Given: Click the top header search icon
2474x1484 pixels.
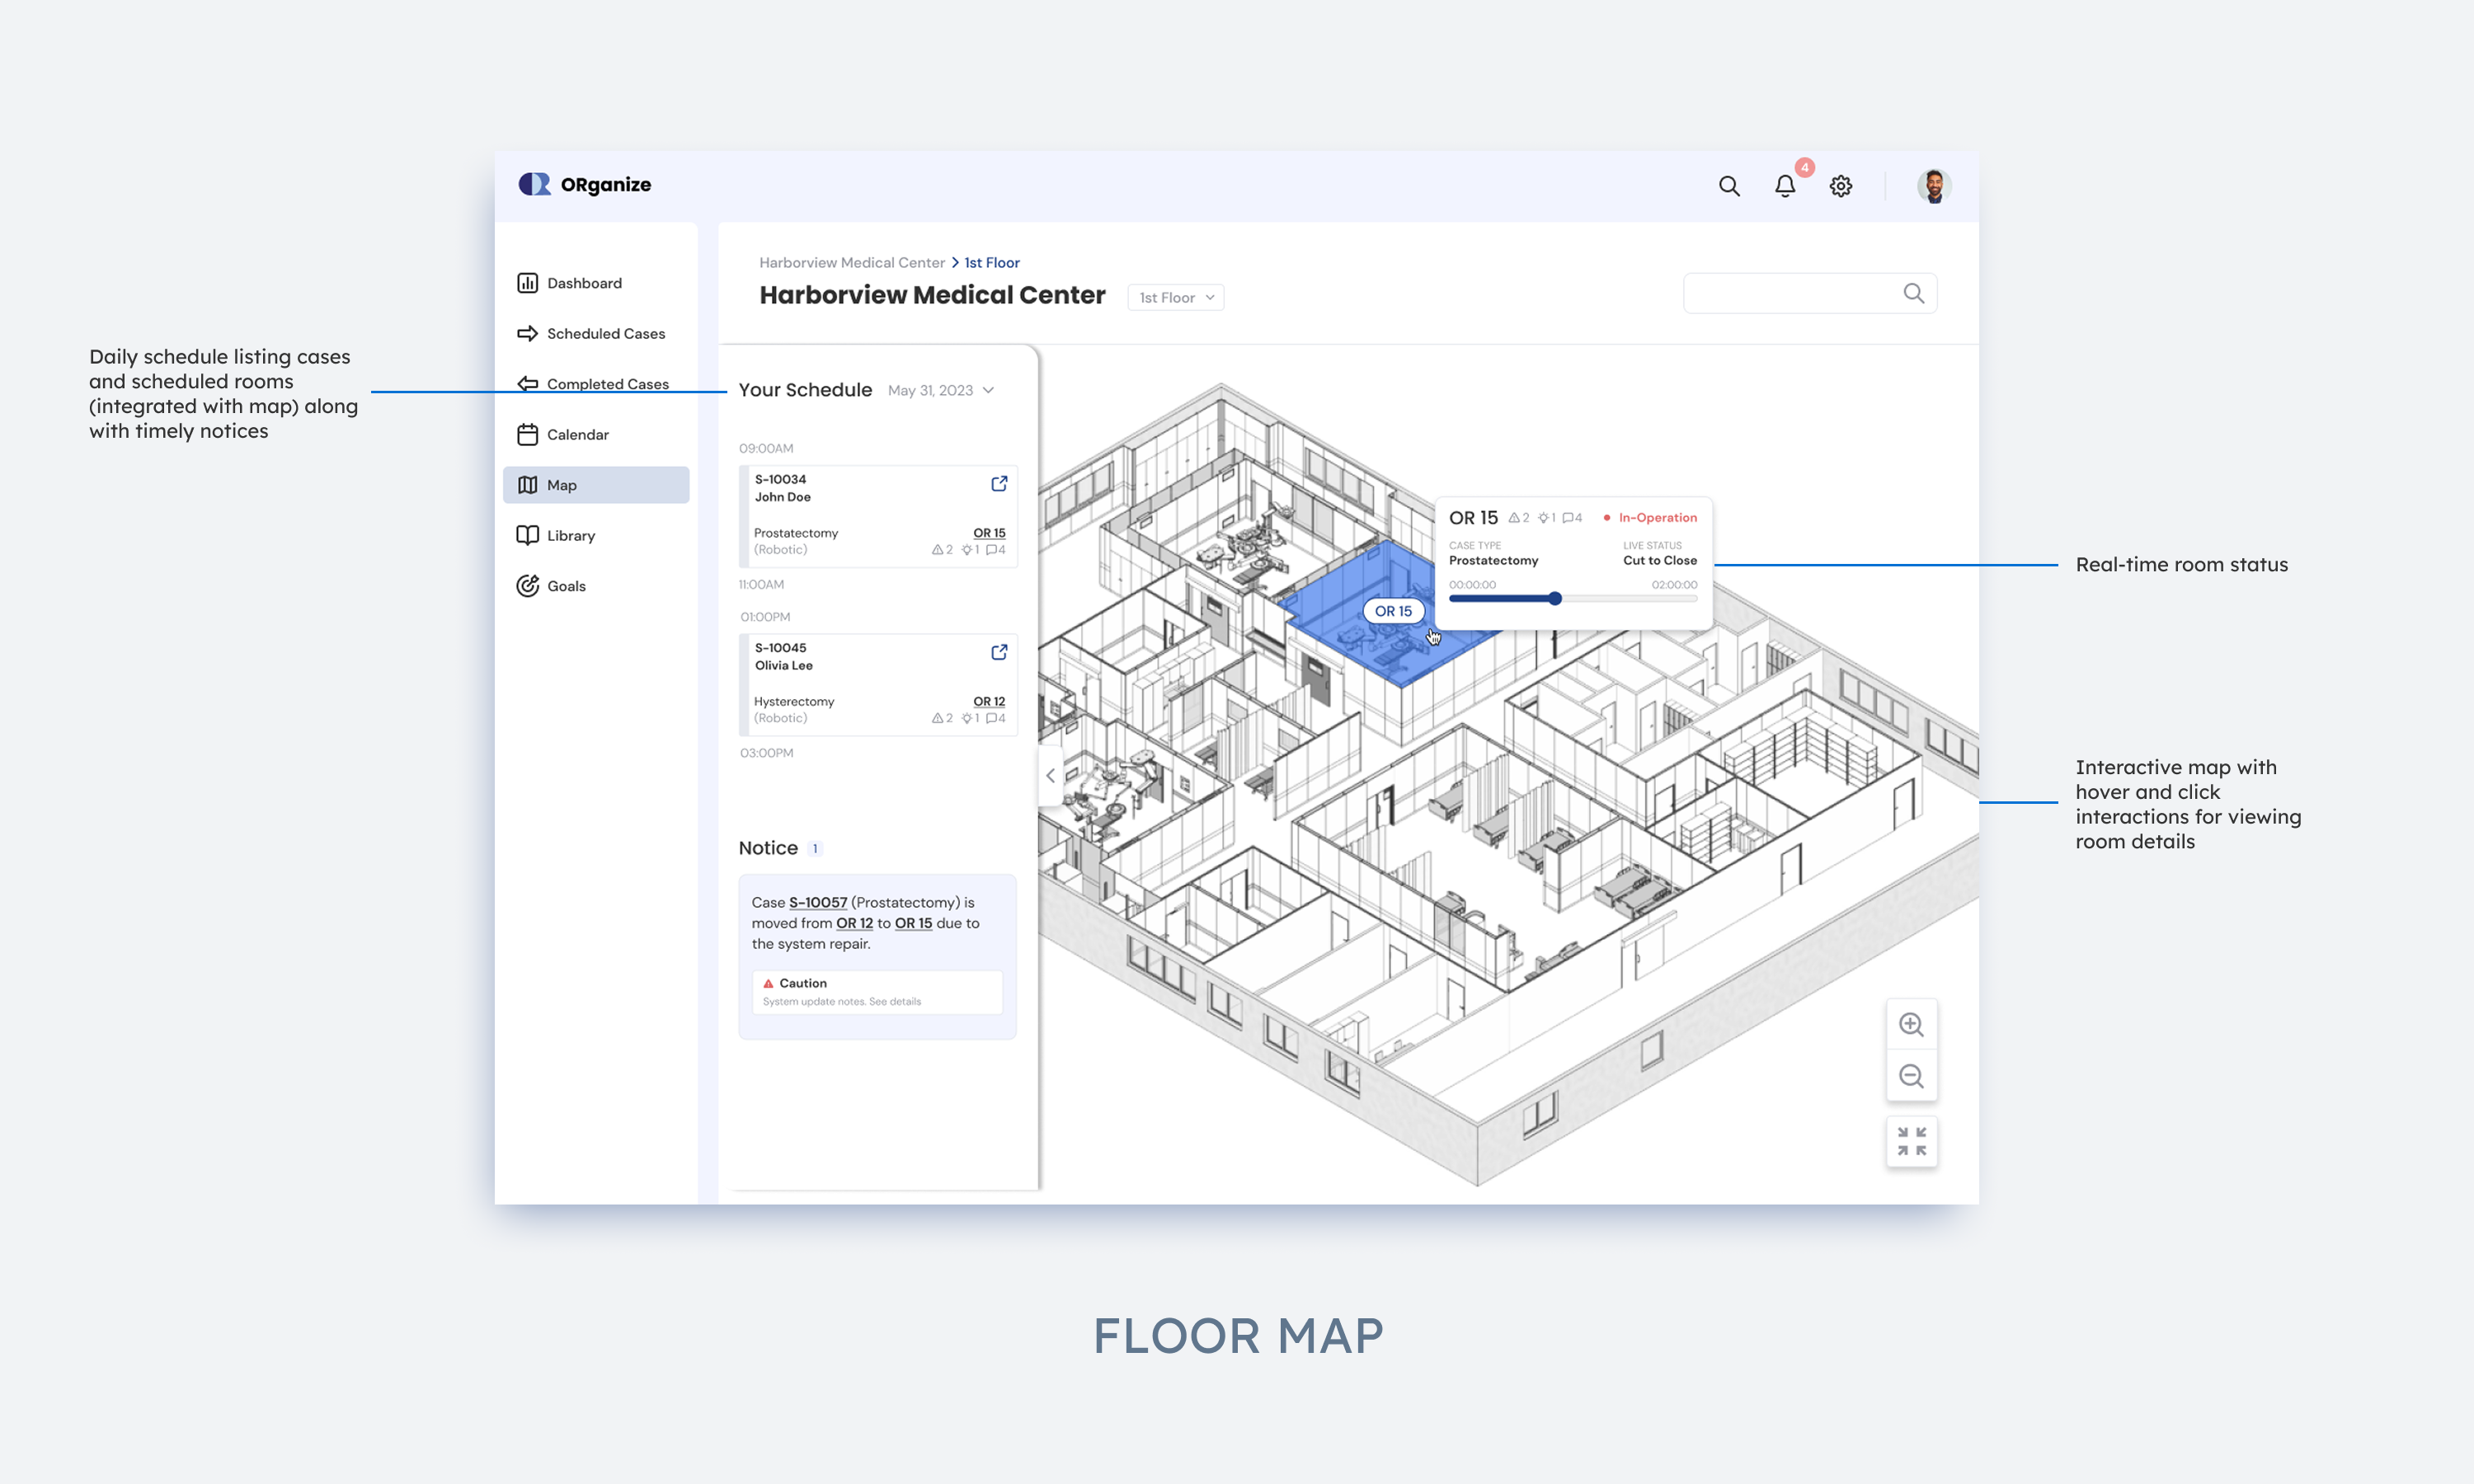Looking at the screenshot, I should coord(1729,186).
